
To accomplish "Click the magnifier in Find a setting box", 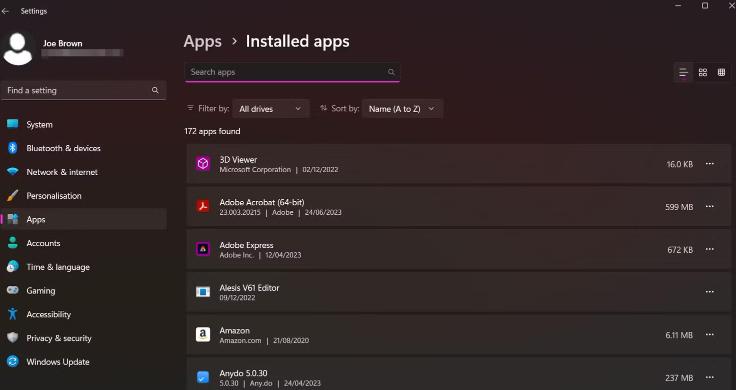I will tap(155, 90).
